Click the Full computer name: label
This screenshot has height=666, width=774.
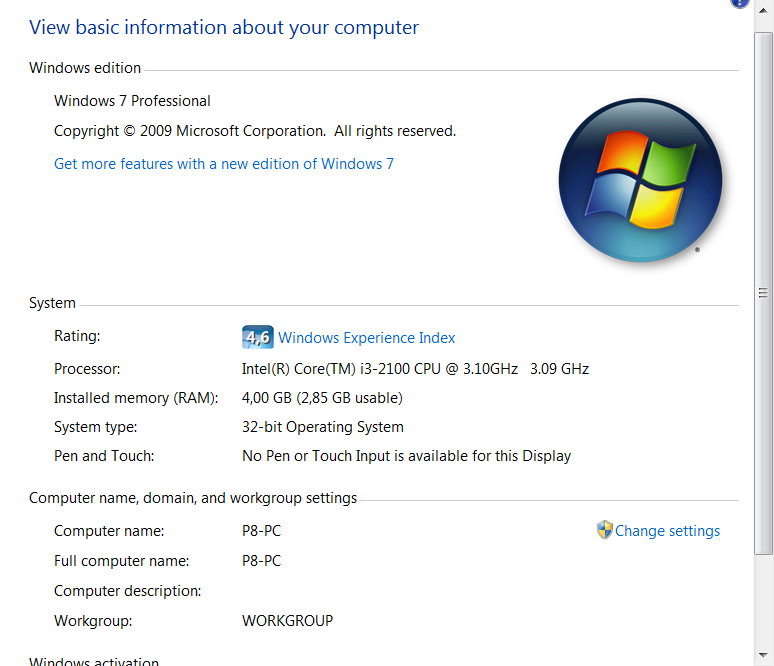point(121,561)
